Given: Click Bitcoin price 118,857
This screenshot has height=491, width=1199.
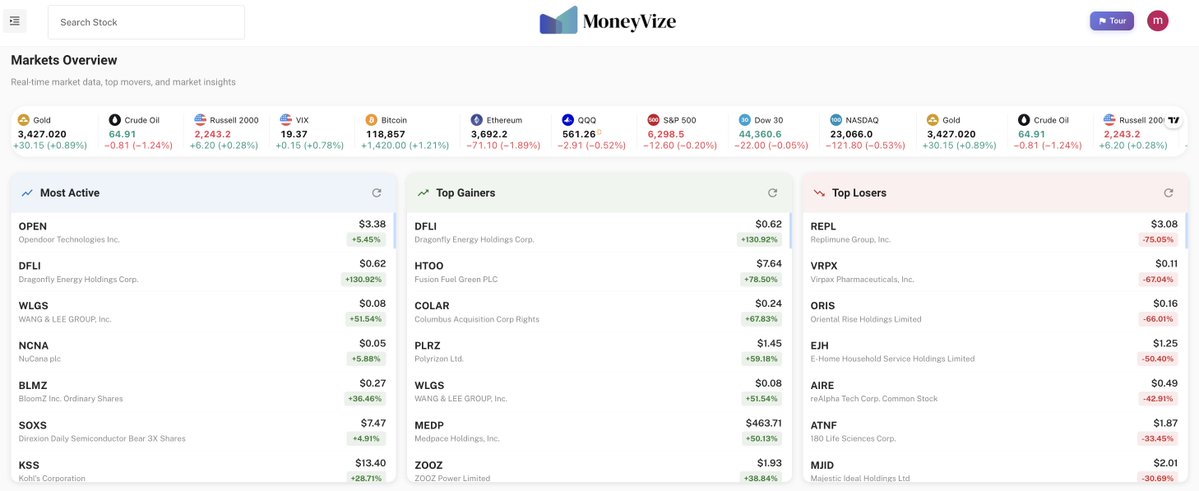Looking at the screenshot, I should click(x=384, y=134).
